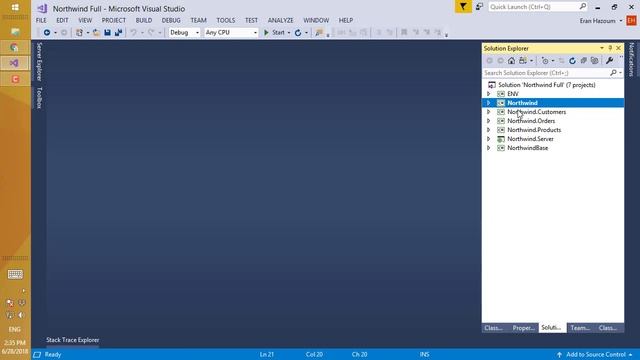The width and height of the screenshot is (640, 360).
Task: Click the ENG language indicator
Action: (x=15, y=329)
